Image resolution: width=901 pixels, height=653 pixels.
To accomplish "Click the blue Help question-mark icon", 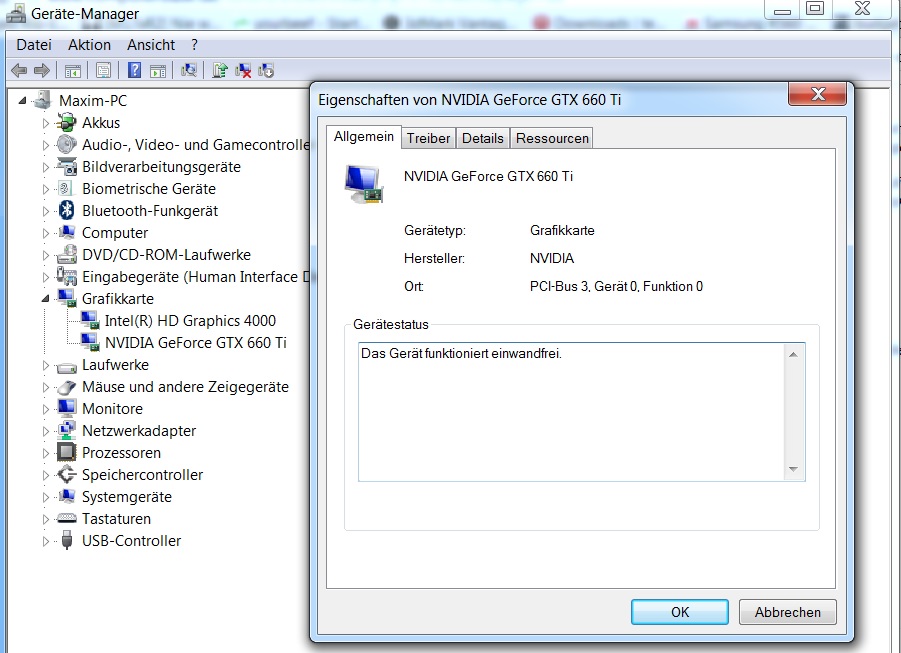I will [x=134, y=70].
